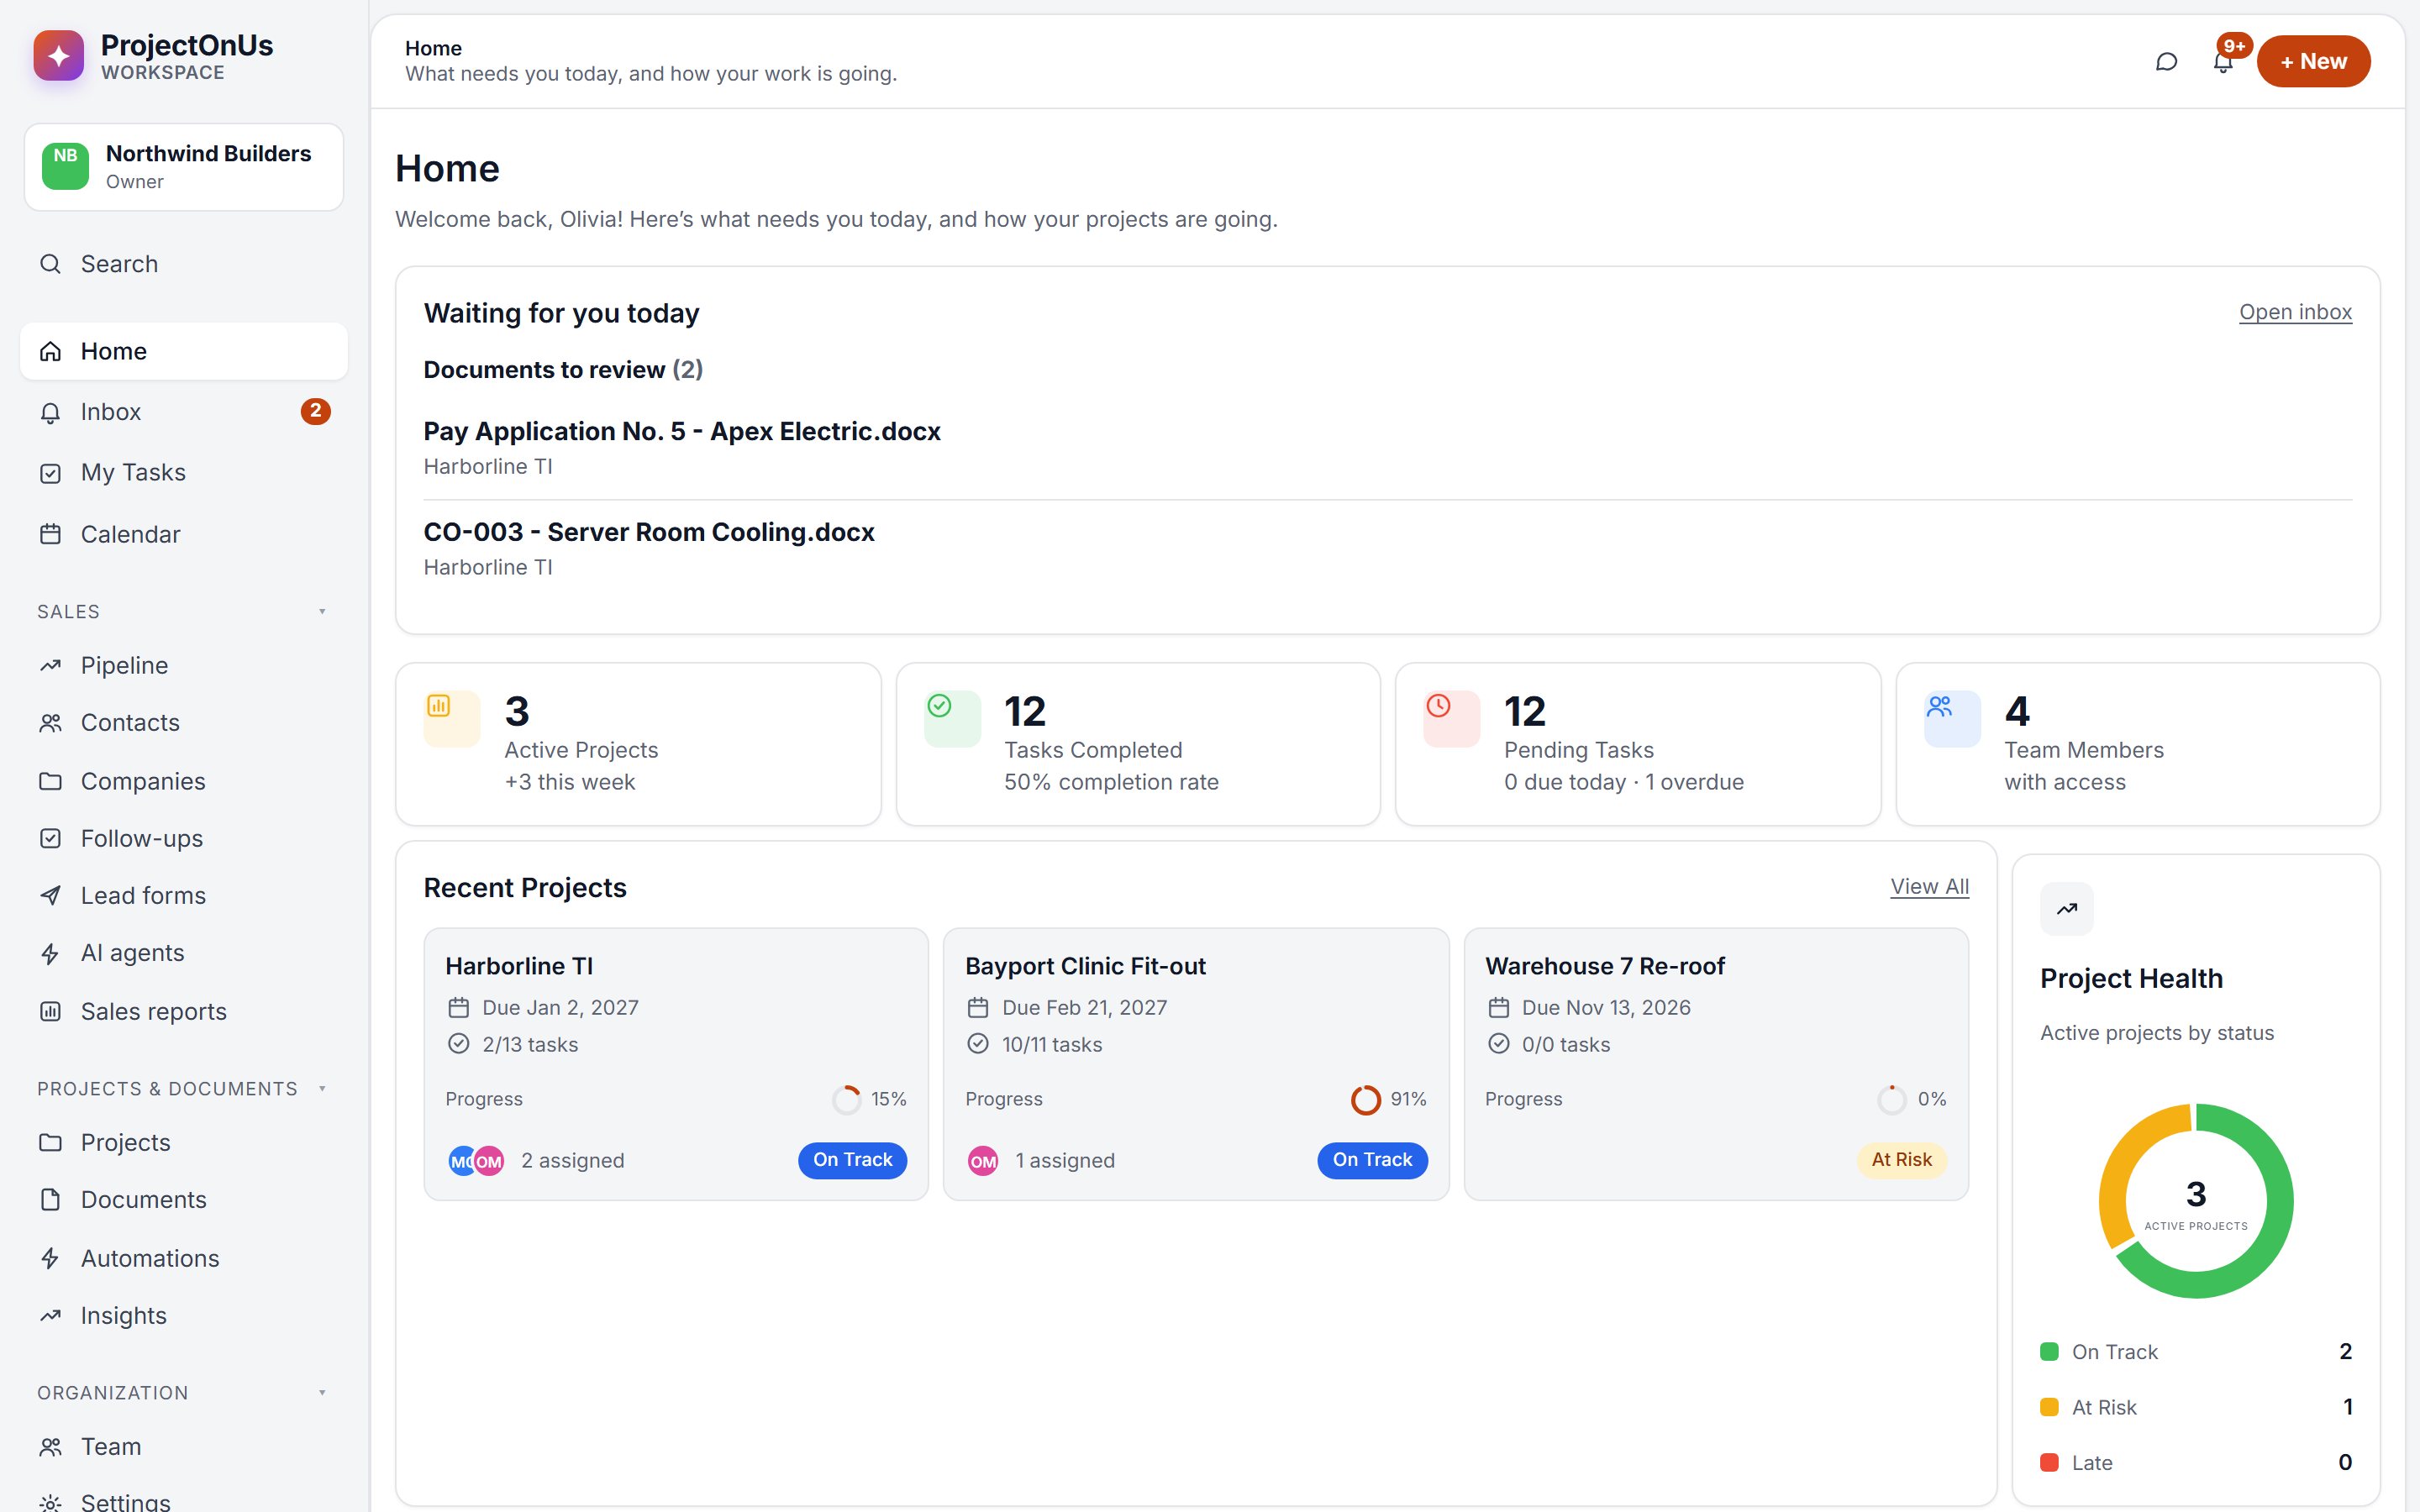Image resolution: width=2420 pixels, height=1512 pixels.
Task: Click the assignee avatars on Harborline TI card
Action: pos(477,1161)
